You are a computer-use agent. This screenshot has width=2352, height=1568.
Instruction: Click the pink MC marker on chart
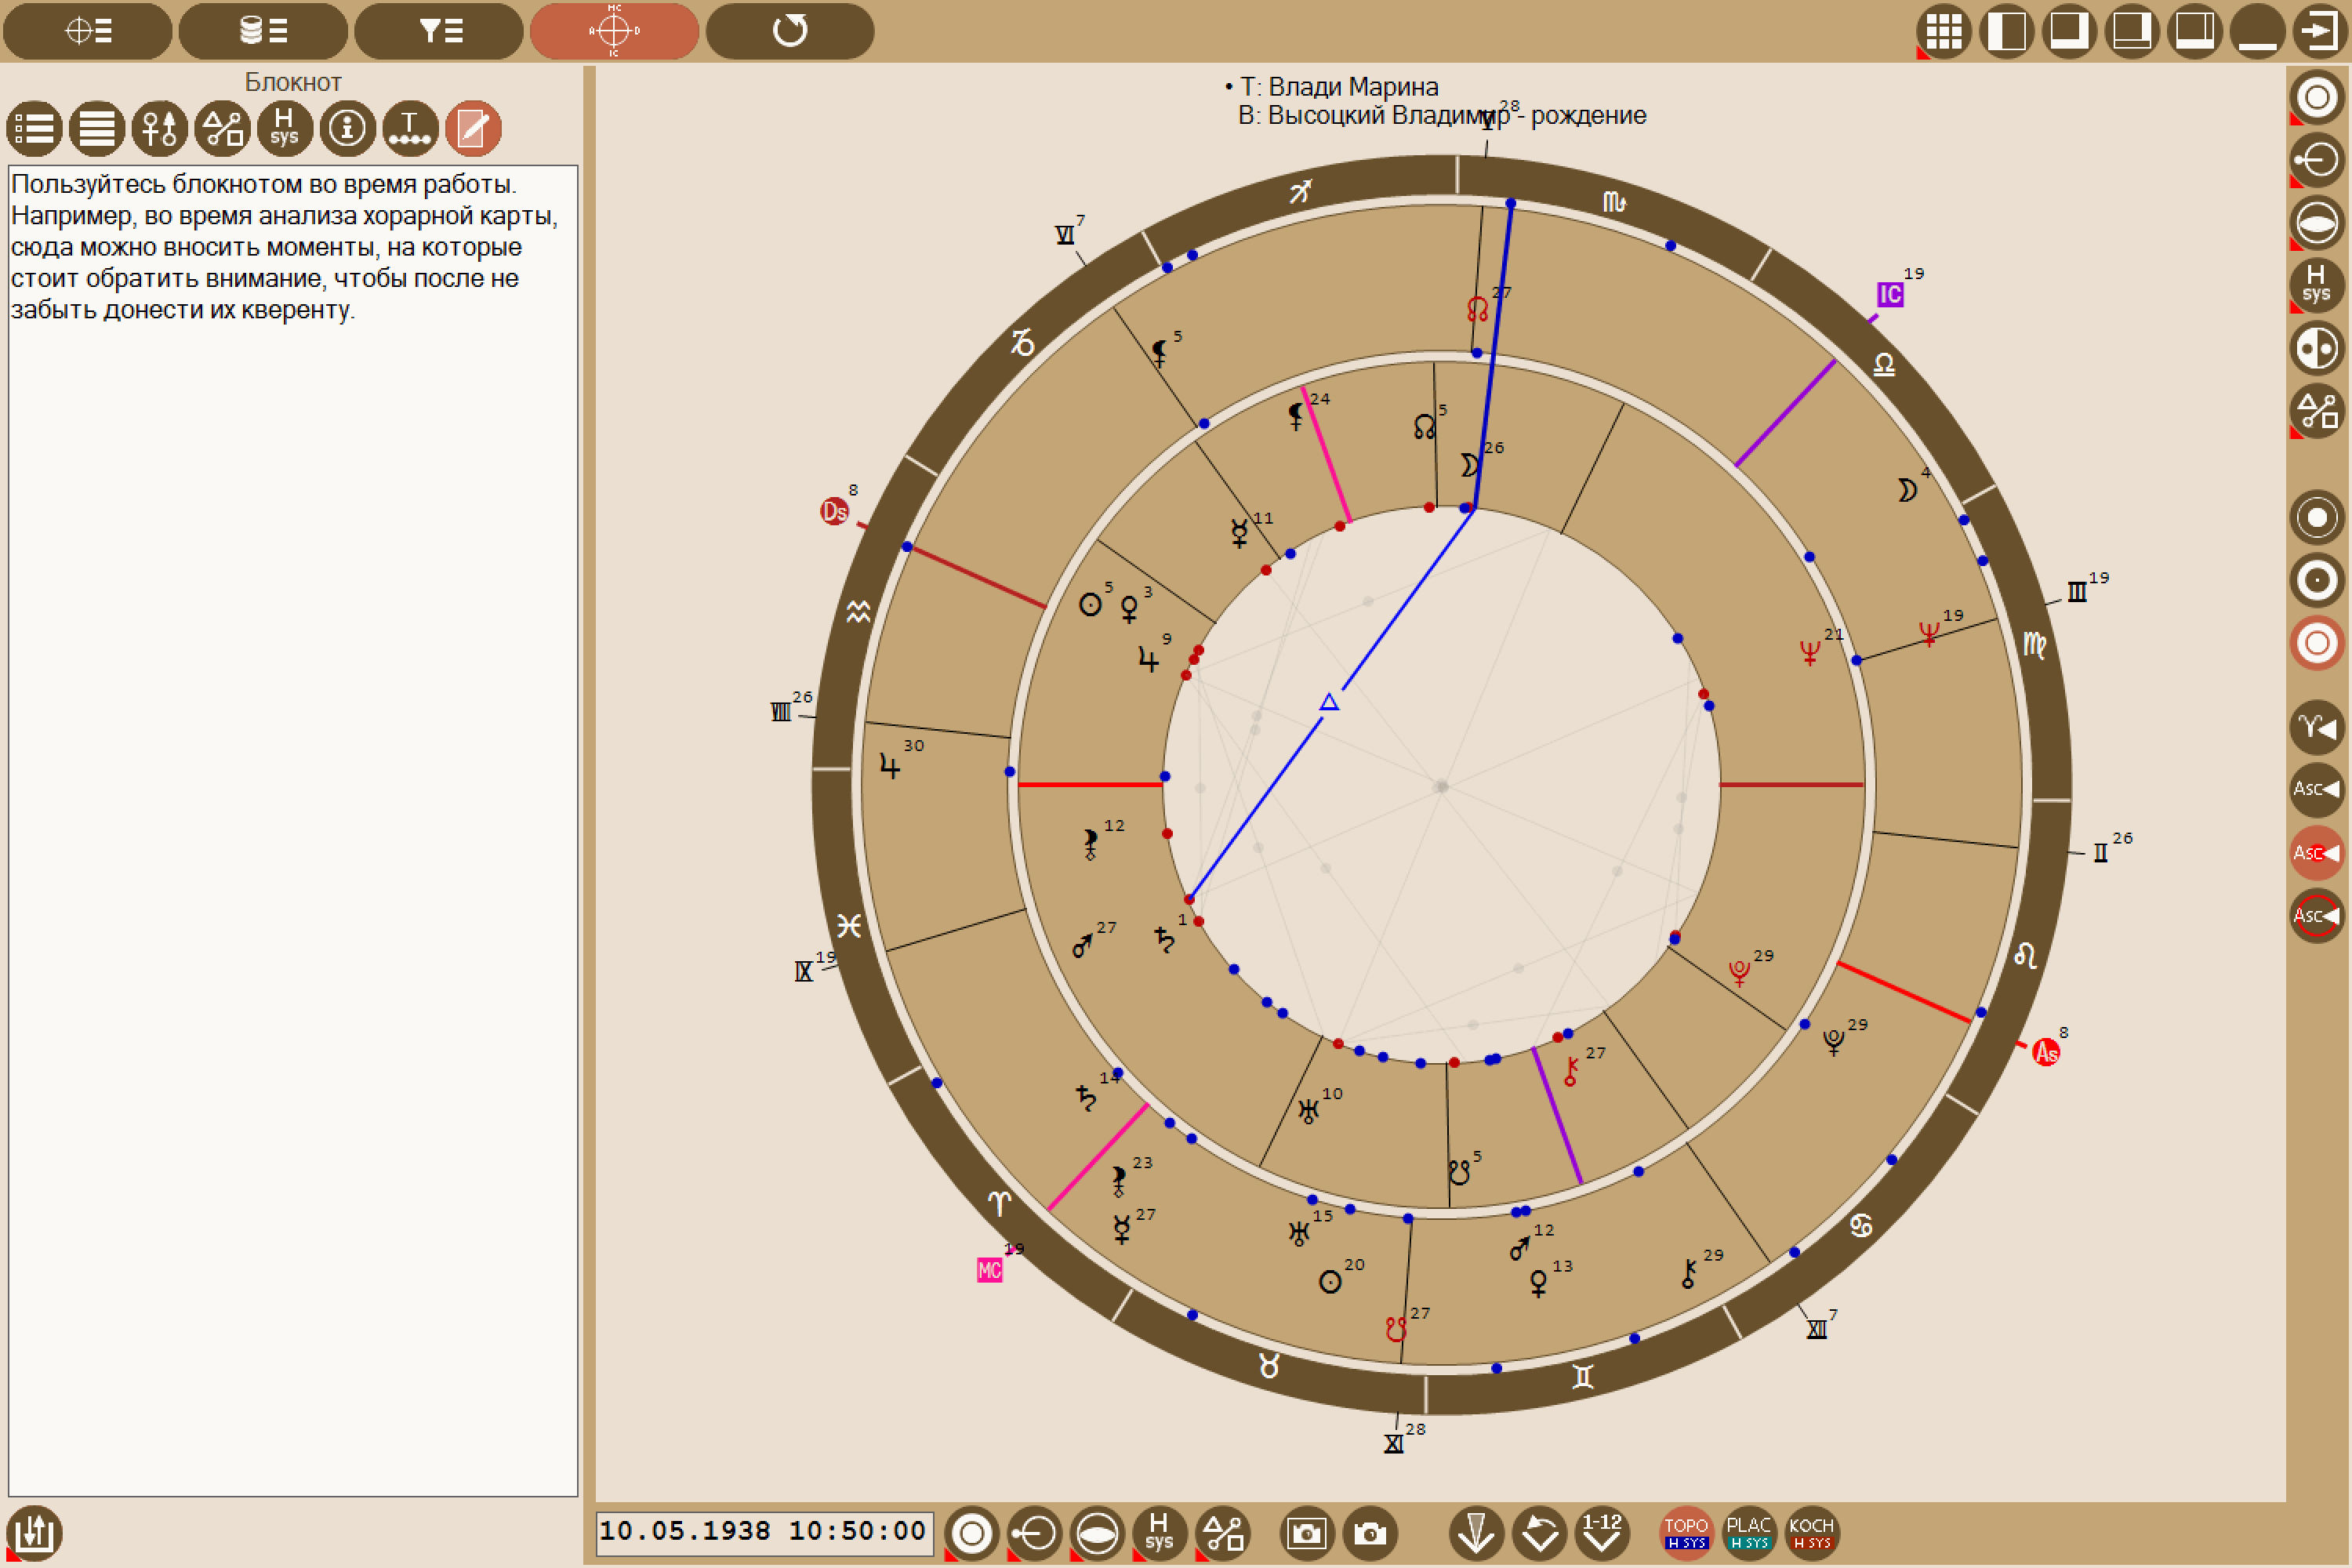tap(989, 1270)
